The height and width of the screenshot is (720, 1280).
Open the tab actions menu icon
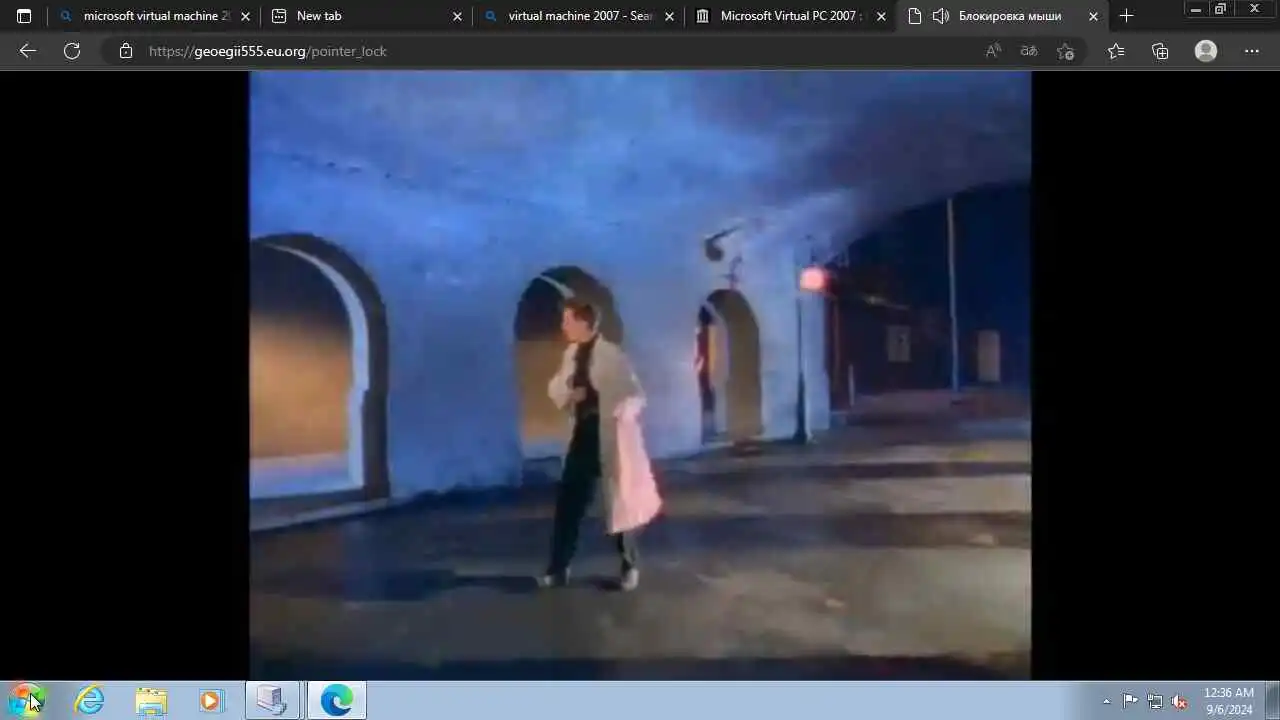[24, 16]
